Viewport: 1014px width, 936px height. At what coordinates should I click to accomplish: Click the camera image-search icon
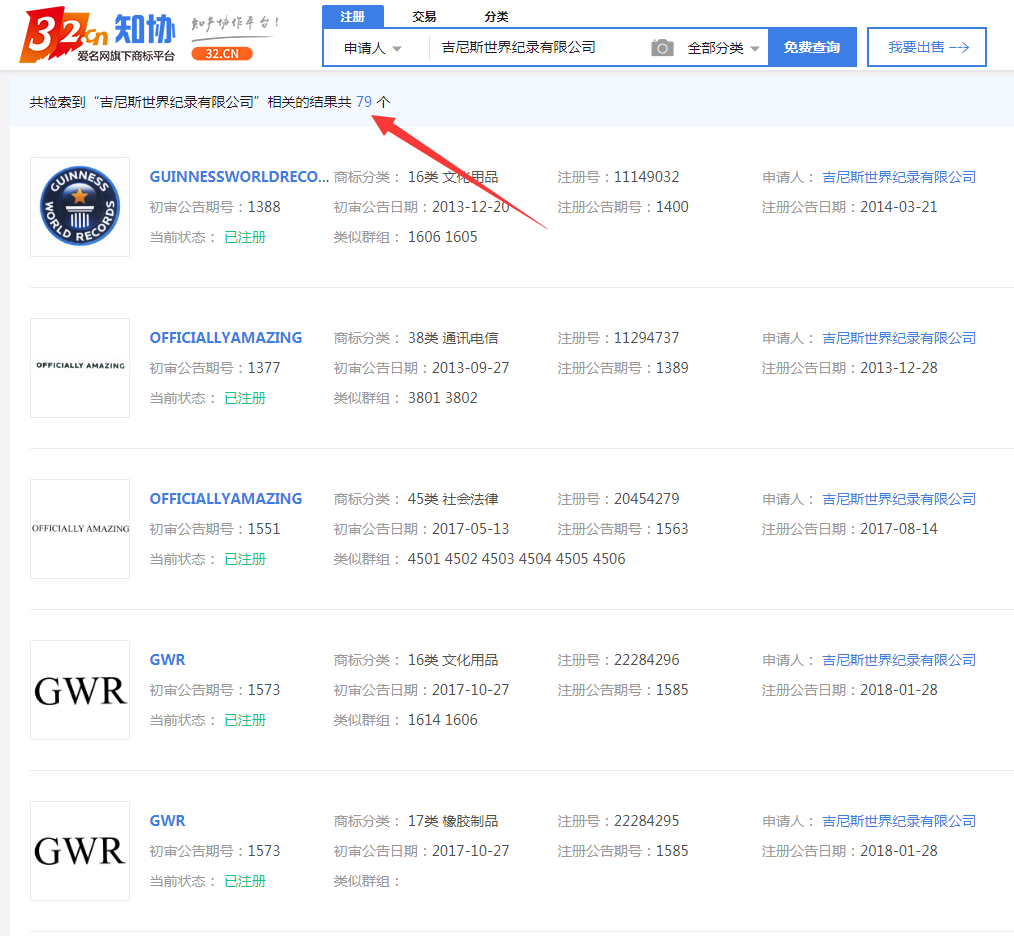[662, 47]
